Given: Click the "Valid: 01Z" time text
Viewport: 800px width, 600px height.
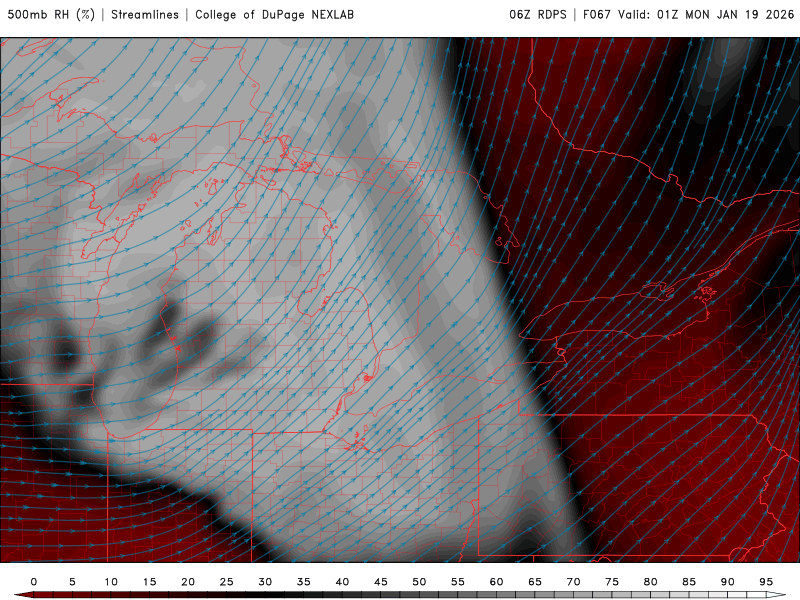Looking at the screenshot, I should pyautogui.click(x=648, y=14).
